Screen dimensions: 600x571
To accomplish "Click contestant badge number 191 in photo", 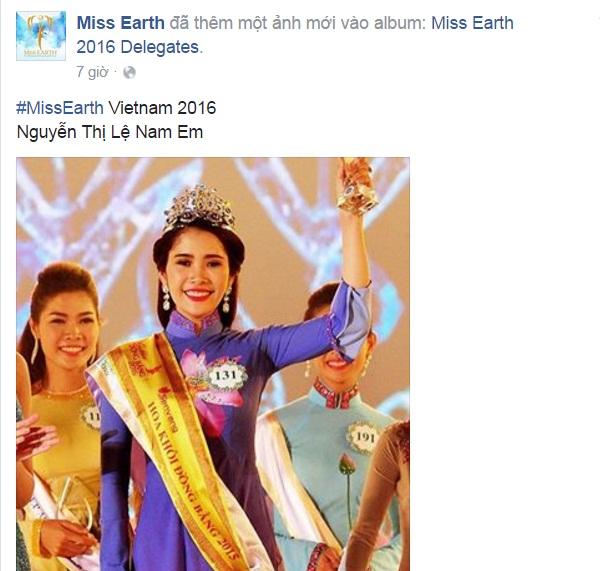I will [x=365, y=437].
